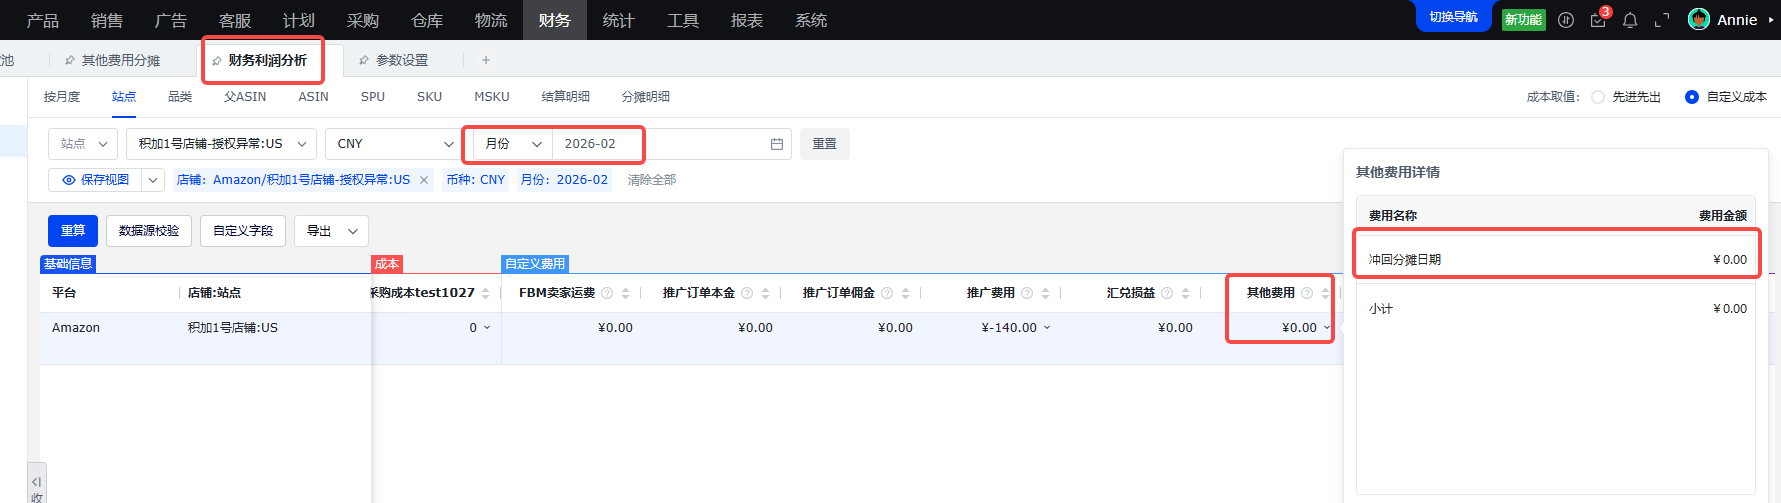This screenshot has width=1781, height=503.
Task: Click the 清除全部 link
Action: point(652,180)
